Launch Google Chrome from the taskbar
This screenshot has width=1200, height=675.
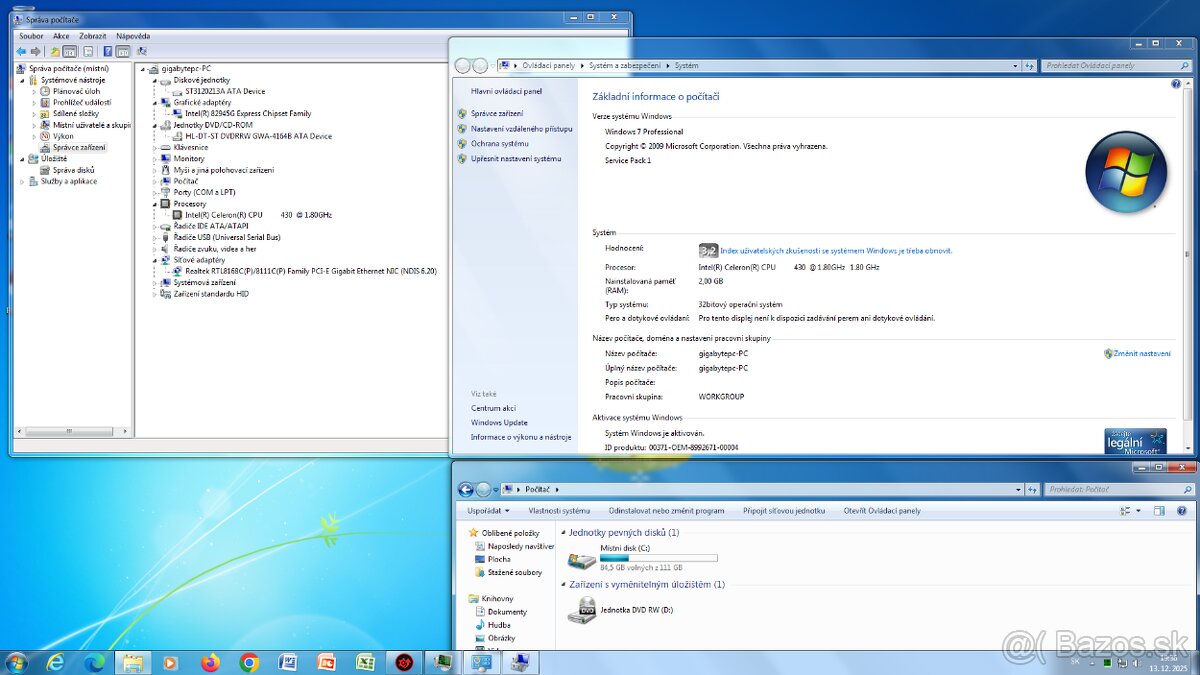click(x=249, y=662)
